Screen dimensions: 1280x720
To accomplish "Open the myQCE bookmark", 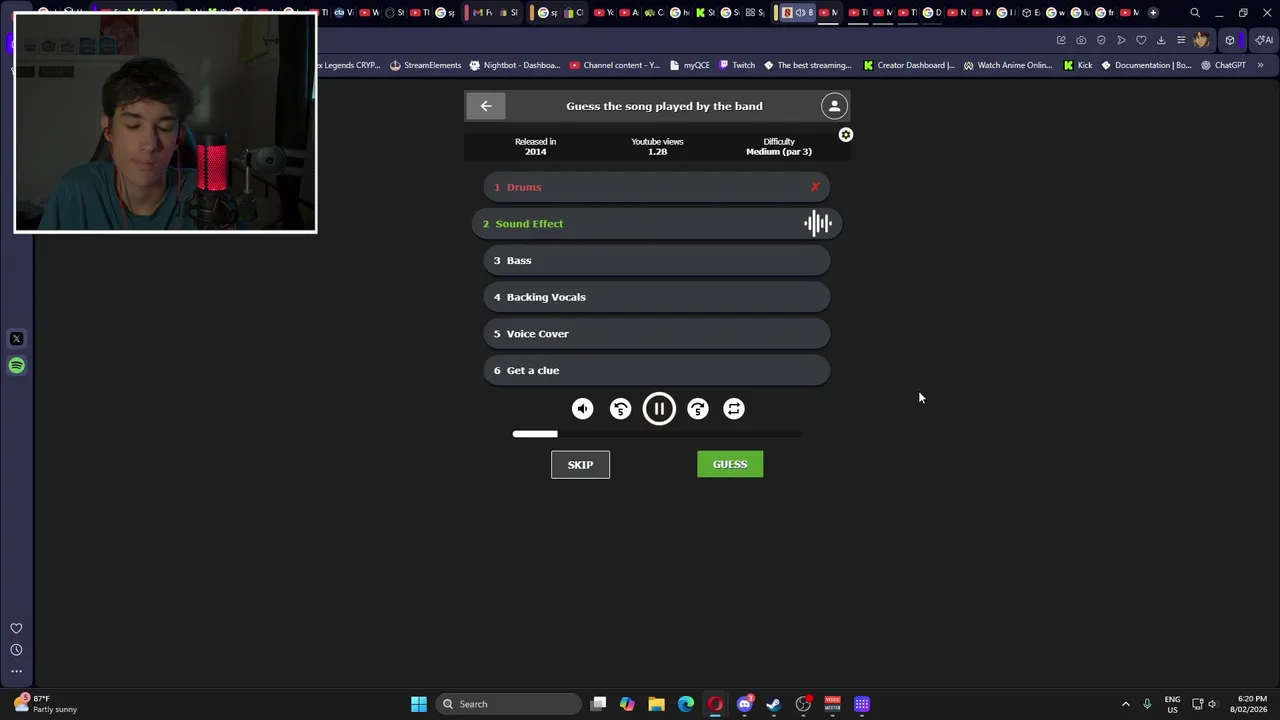I will [x=689, y=65].
